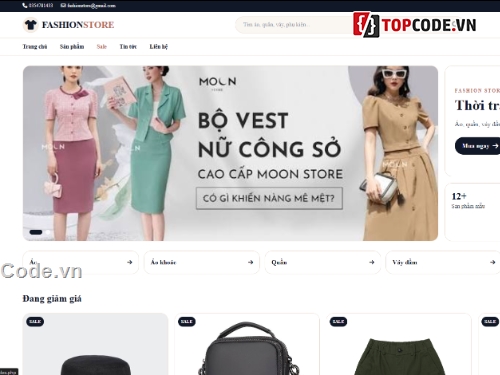Open the Áo category card
Screen dimensions: 500x375
click(x=80, y=262)
